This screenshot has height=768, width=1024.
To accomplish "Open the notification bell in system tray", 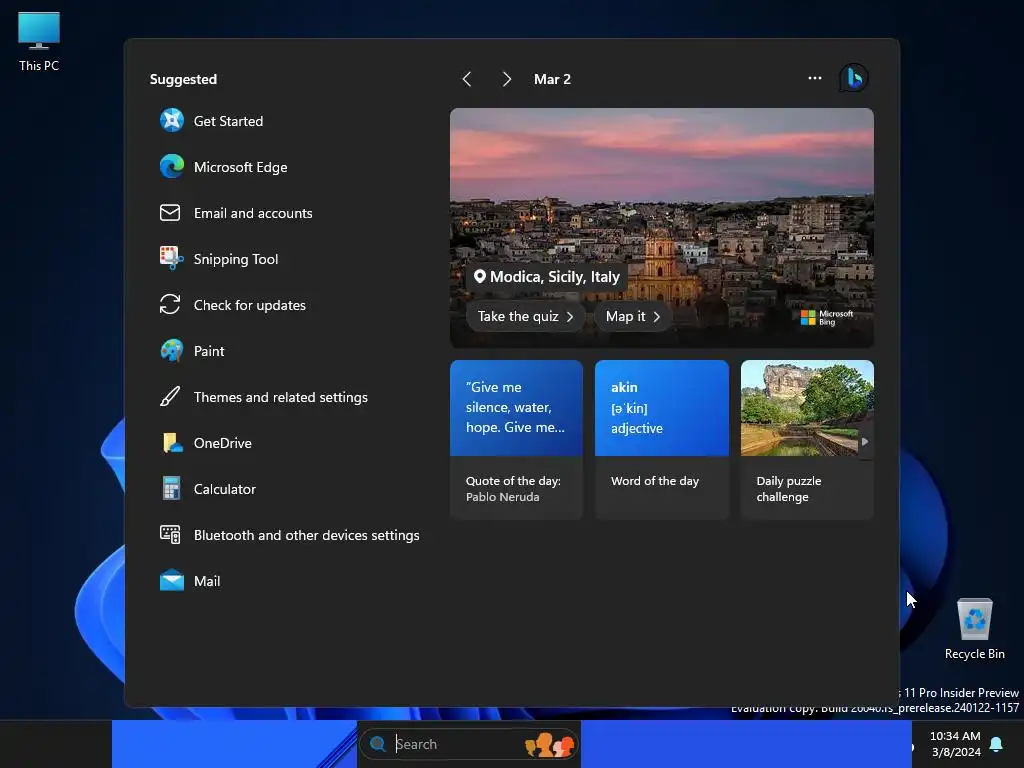I will coord(997,744).
